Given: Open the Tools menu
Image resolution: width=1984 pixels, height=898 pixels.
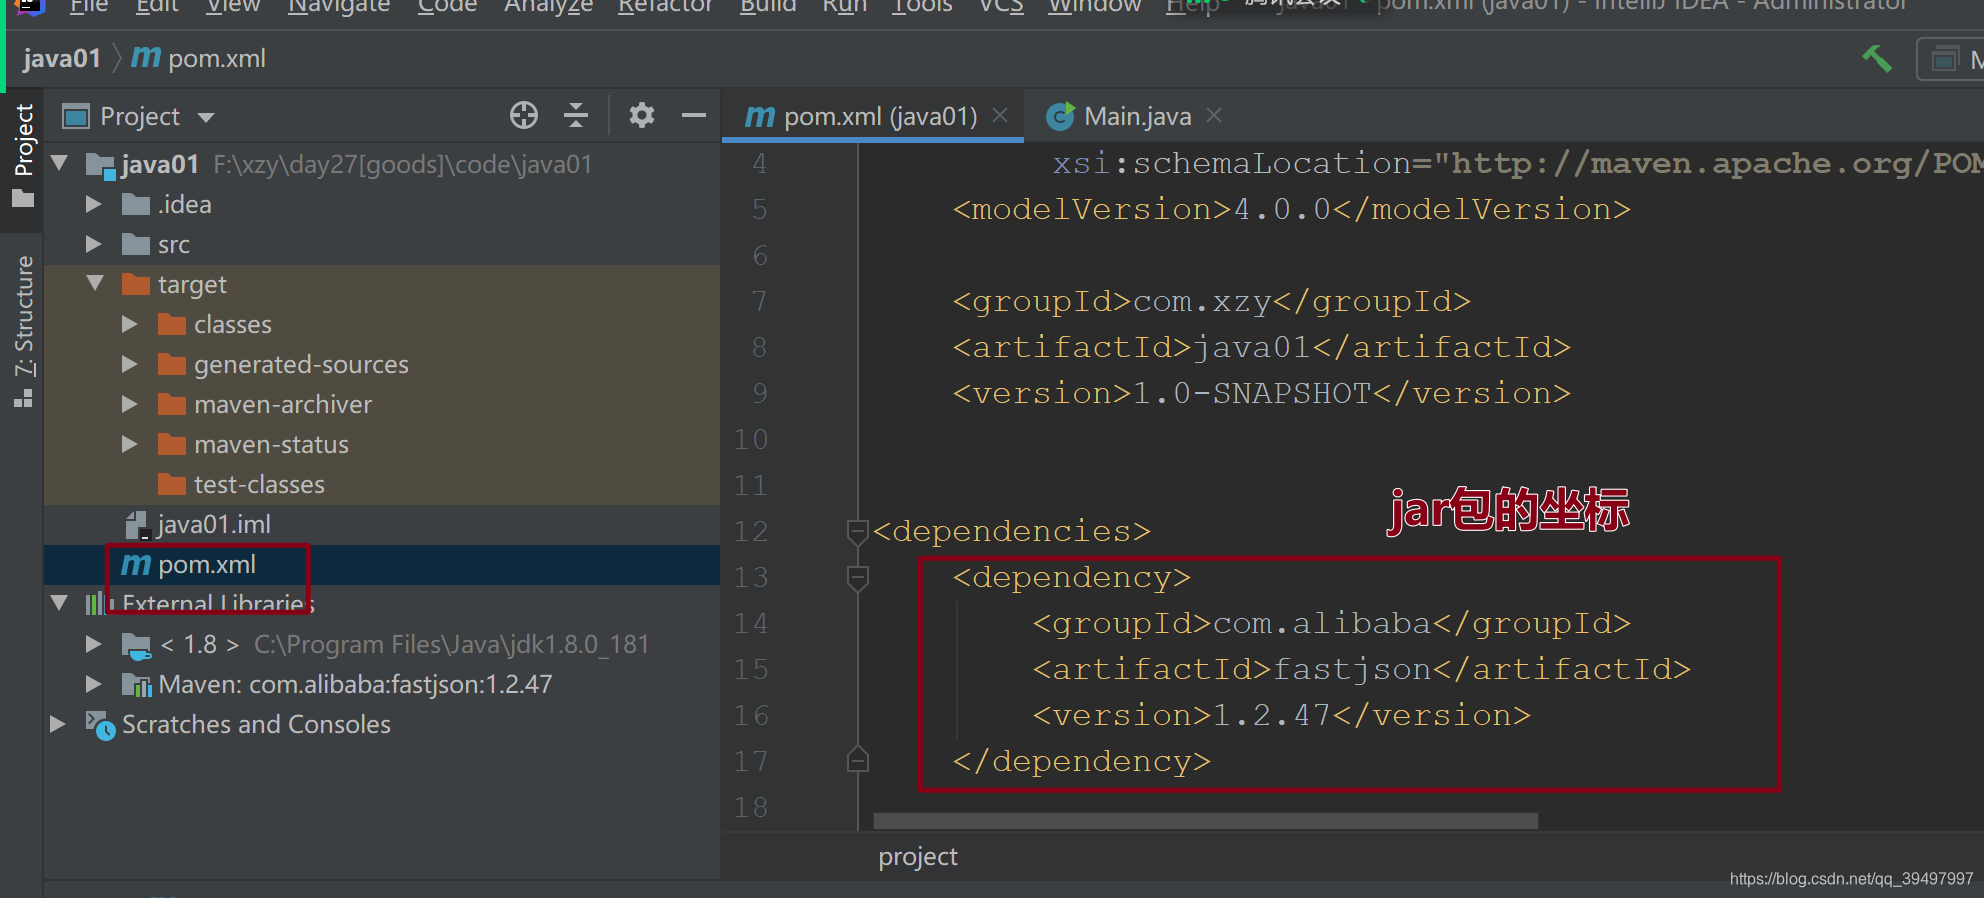Looking at the screenshot, I should click(922, 6).
